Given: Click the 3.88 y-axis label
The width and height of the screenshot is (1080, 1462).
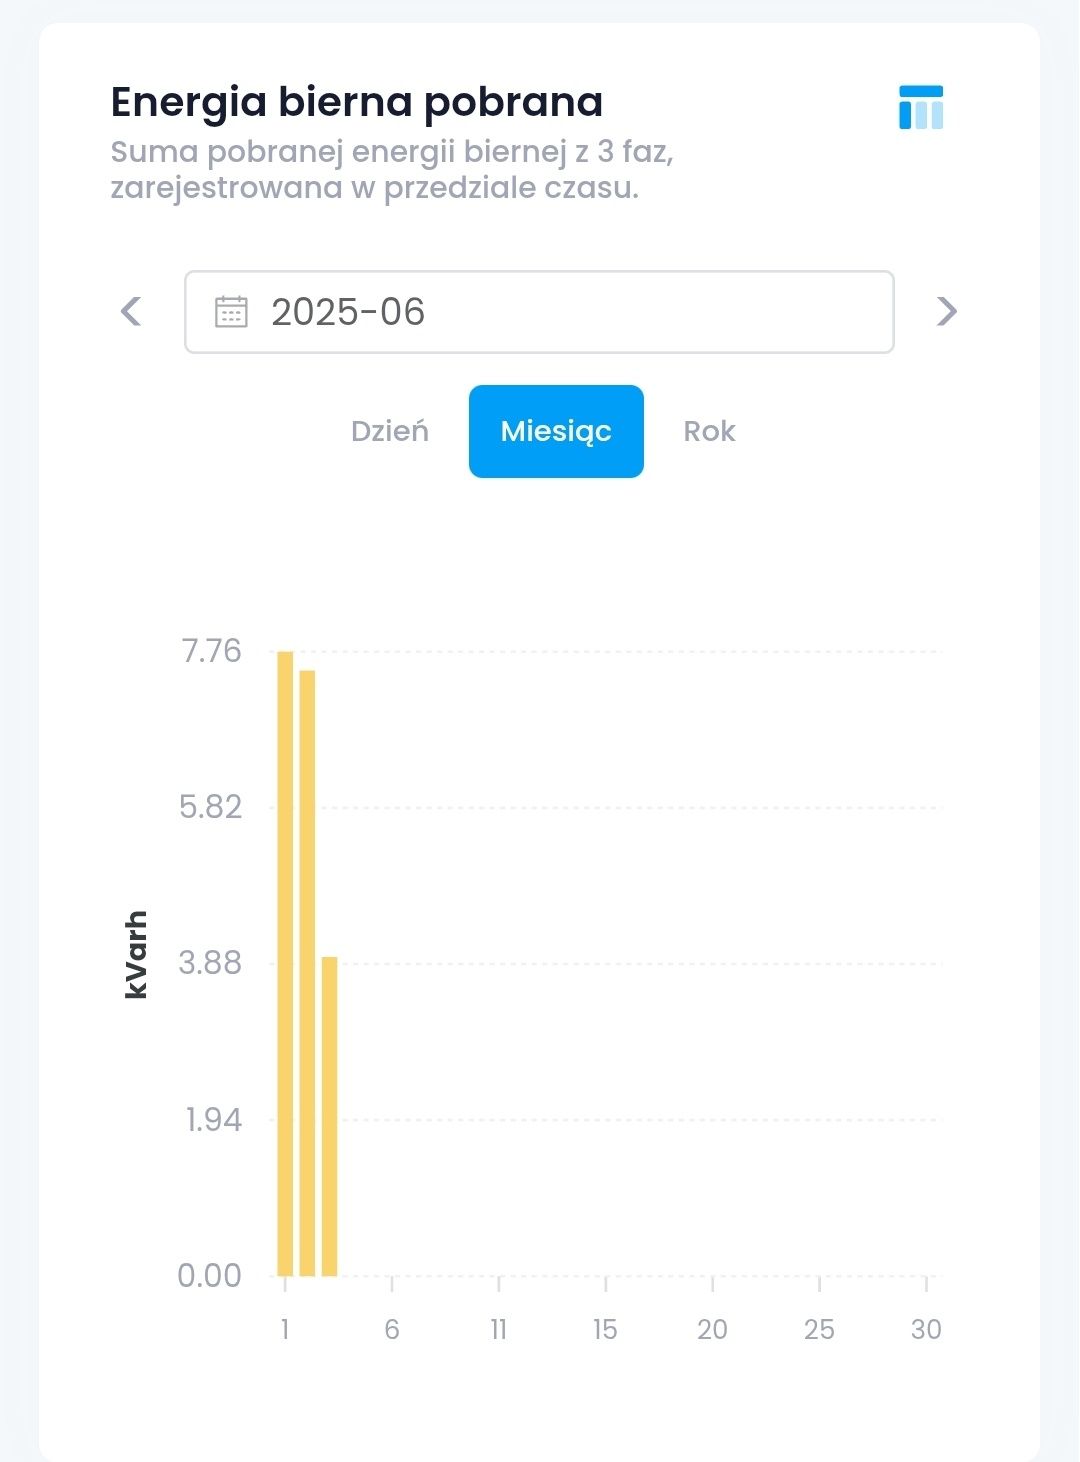Looking at the screenshot, I should [x=210, y=963].
